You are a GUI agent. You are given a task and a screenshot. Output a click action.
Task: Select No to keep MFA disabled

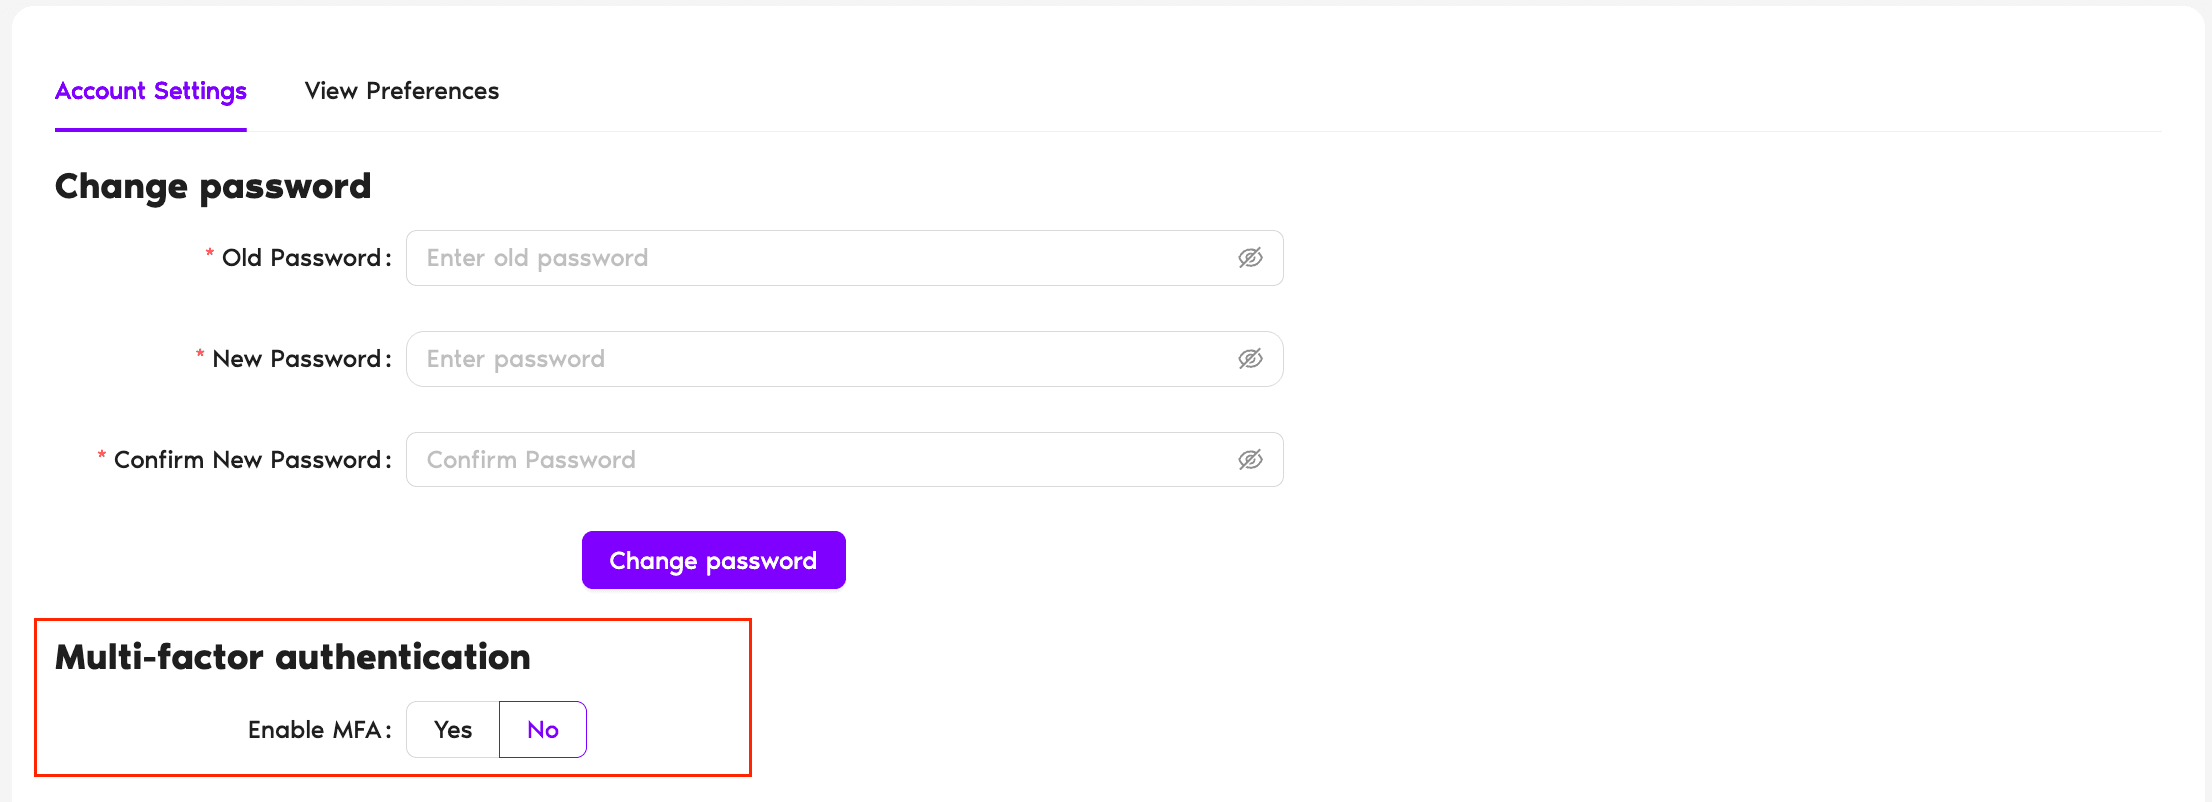click(x=542, y=729)
